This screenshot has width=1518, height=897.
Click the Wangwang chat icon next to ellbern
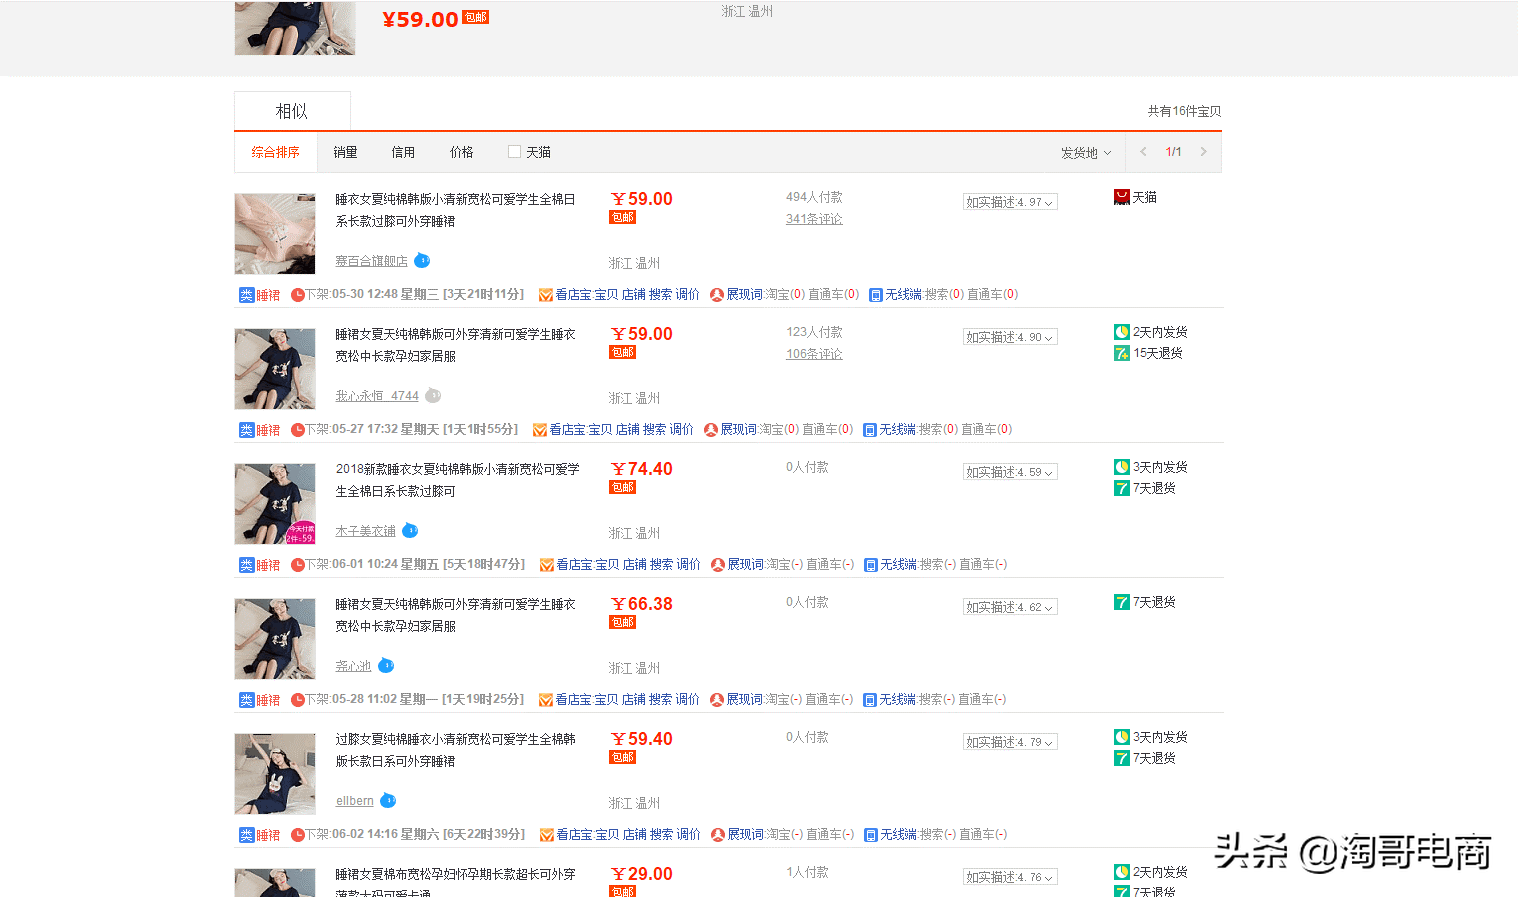(x=388, y=800)
